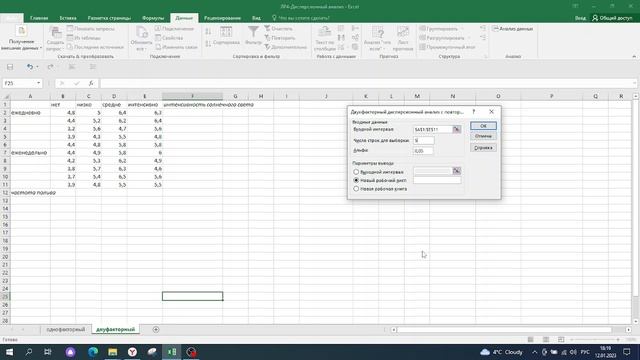
Task: Click the Вход sign-in link
Action: (x=580, y=18)
